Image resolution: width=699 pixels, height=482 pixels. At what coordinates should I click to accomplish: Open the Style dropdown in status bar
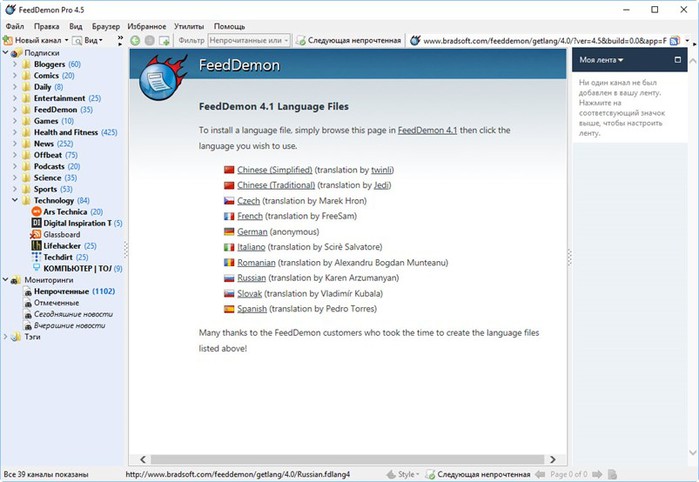click(x=403, y=474)
